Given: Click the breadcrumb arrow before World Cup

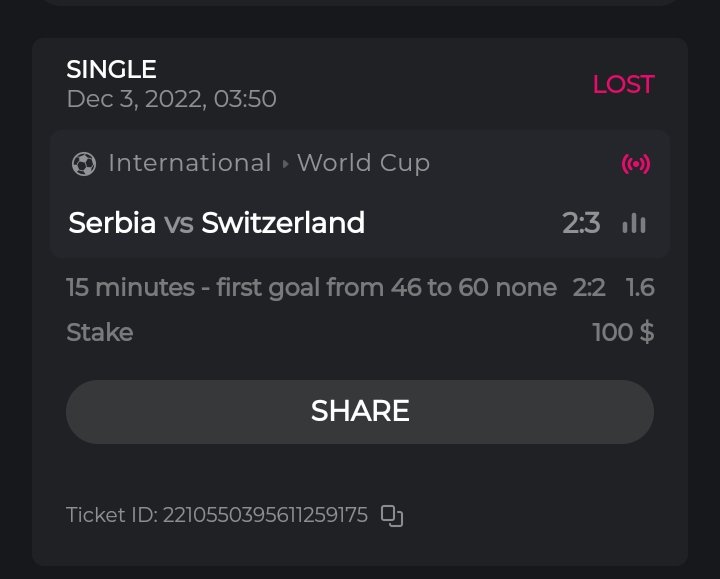Looking at the screenshot, I should [285, 164].
